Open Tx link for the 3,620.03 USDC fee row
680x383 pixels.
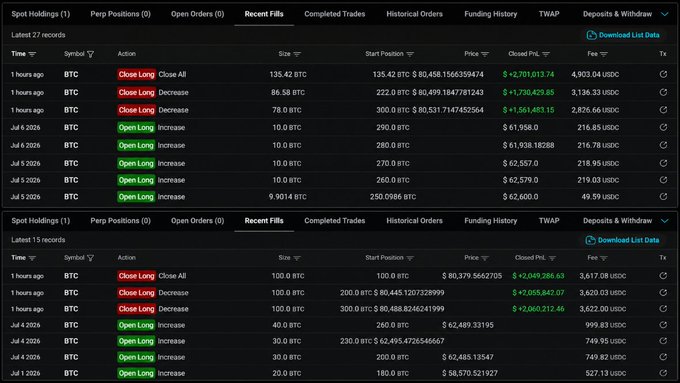coord(663,292)
